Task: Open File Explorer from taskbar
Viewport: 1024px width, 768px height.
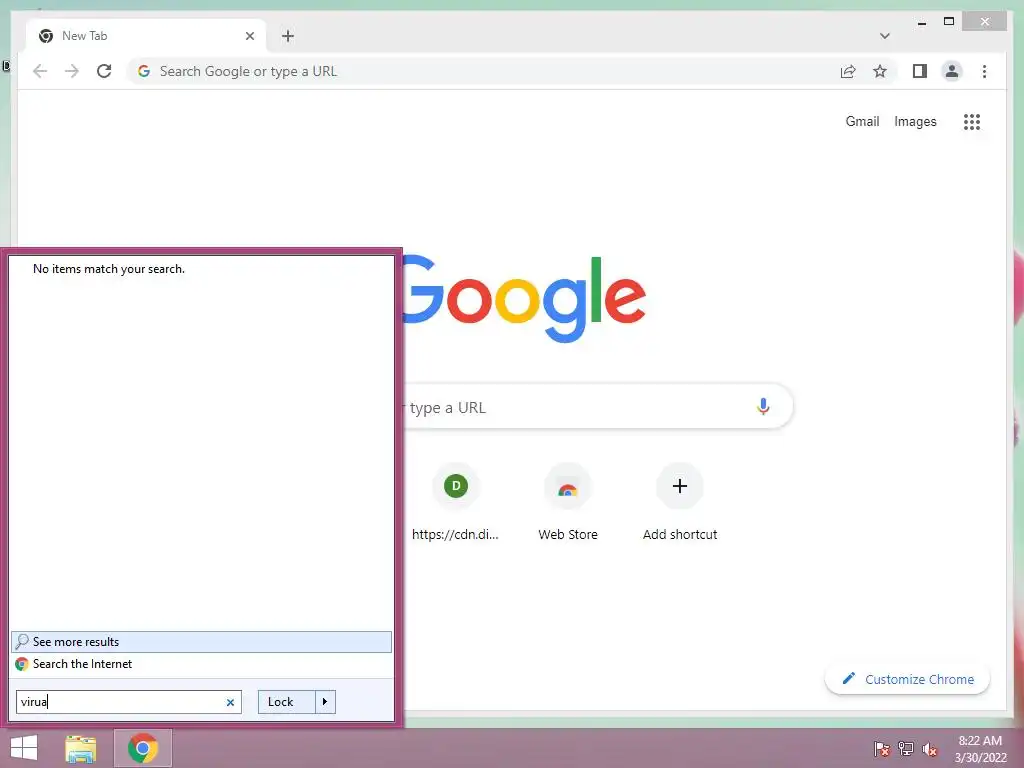Action: tap(81, 748)
